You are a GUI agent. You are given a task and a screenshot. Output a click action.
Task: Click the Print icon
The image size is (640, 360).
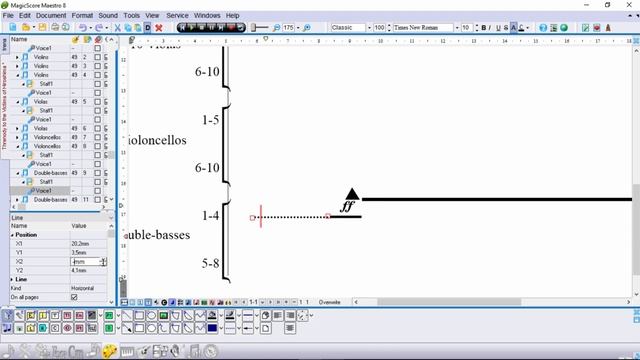tap(55, 27)
